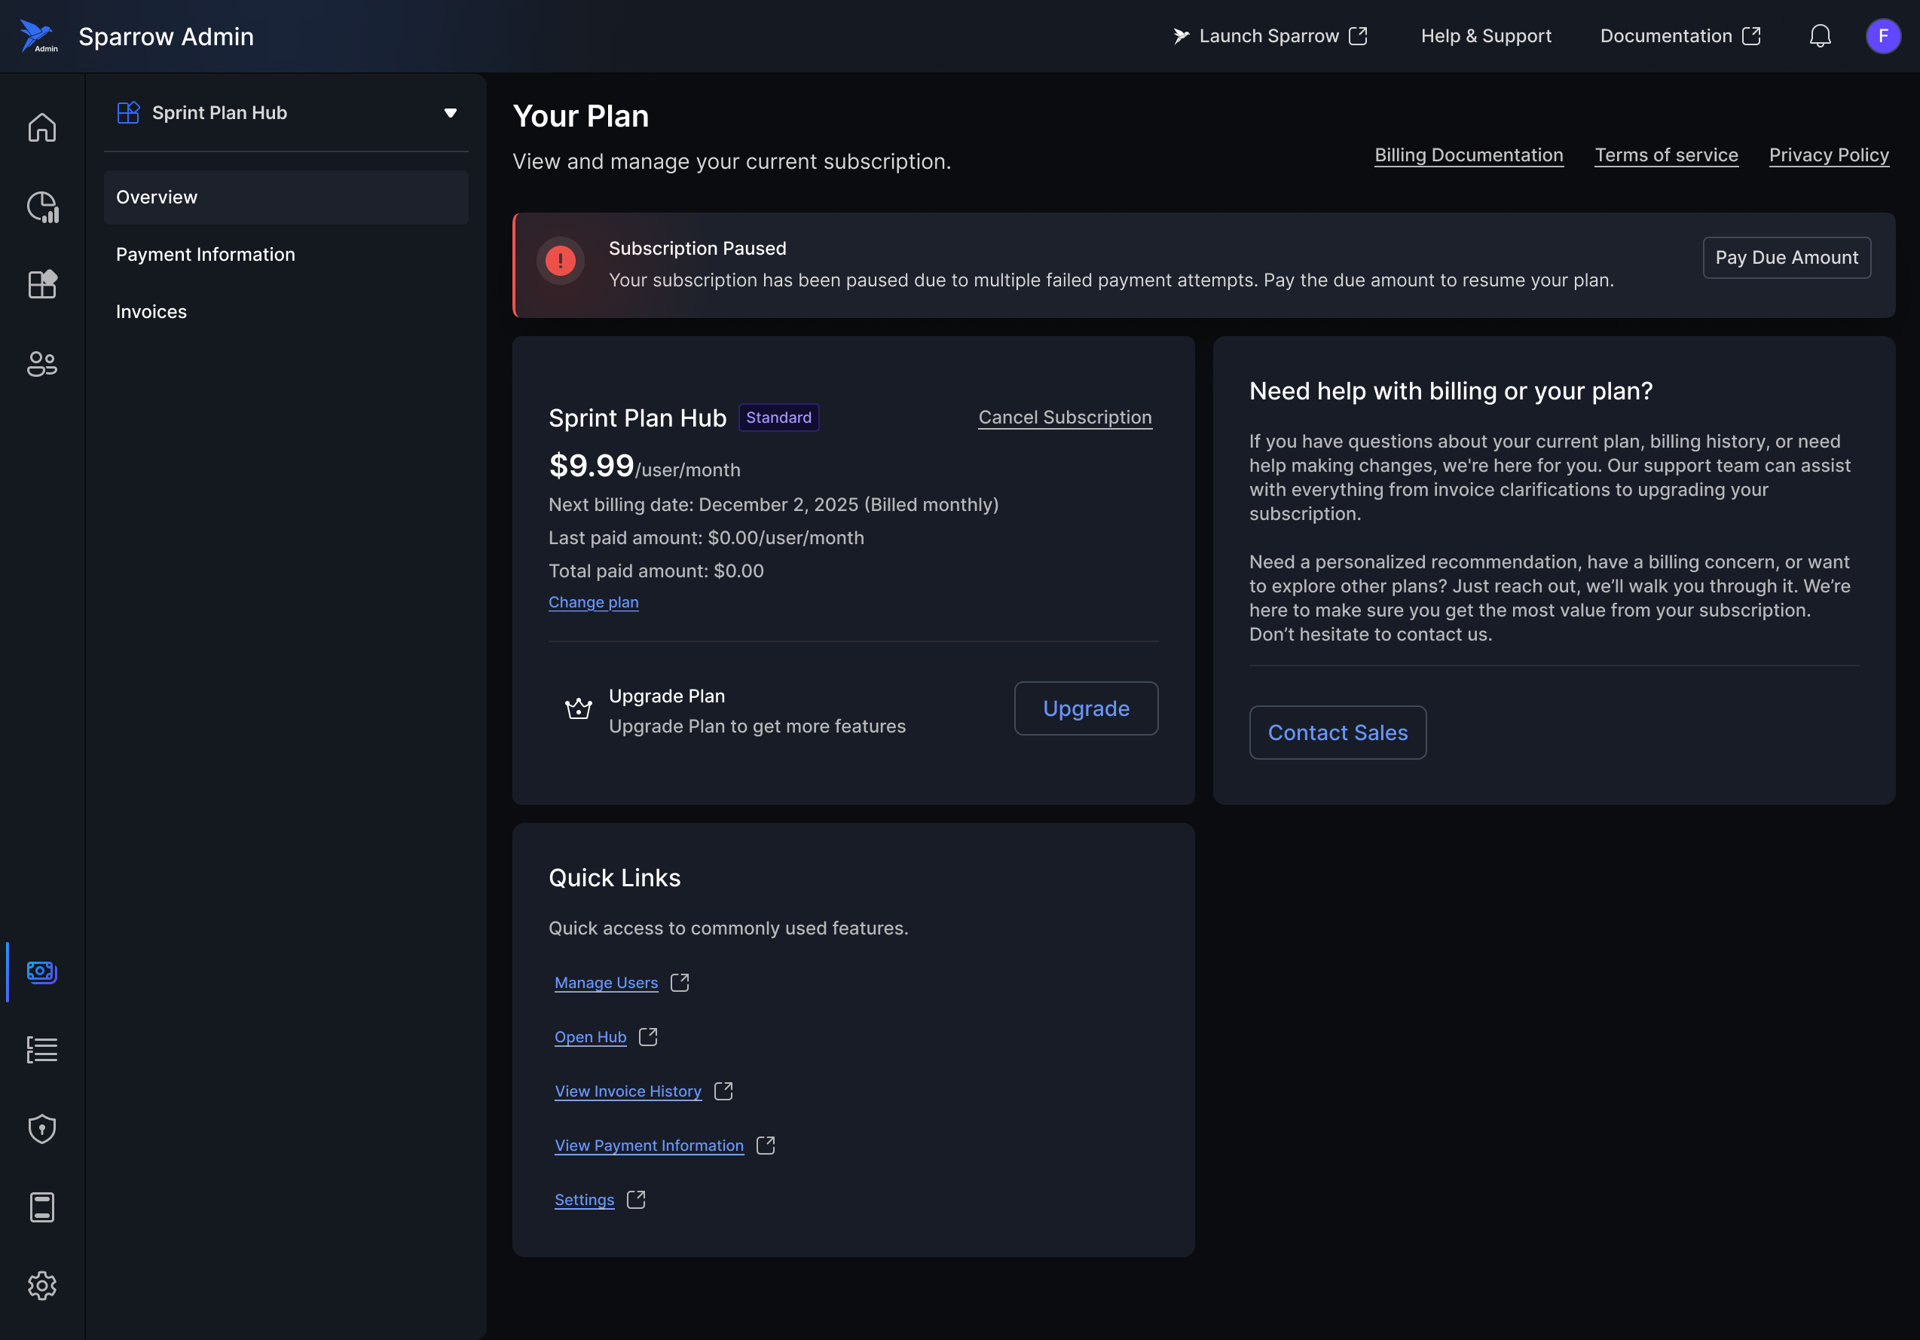Expand the Sprint Plan Hub dropdown
Viewport: 1920px width, 1340px height.
tap(450, 113)
